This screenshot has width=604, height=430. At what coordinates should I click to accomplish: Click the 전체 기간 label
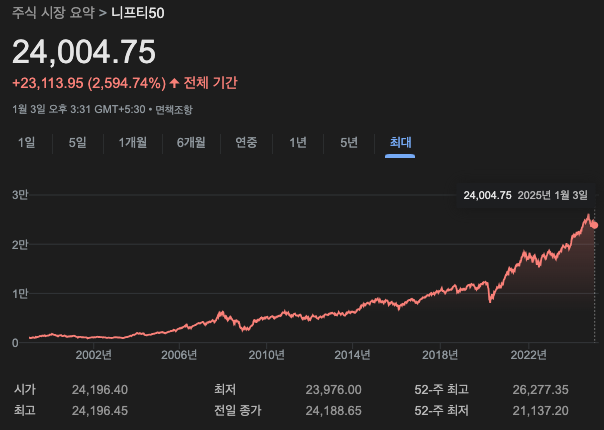210,83
